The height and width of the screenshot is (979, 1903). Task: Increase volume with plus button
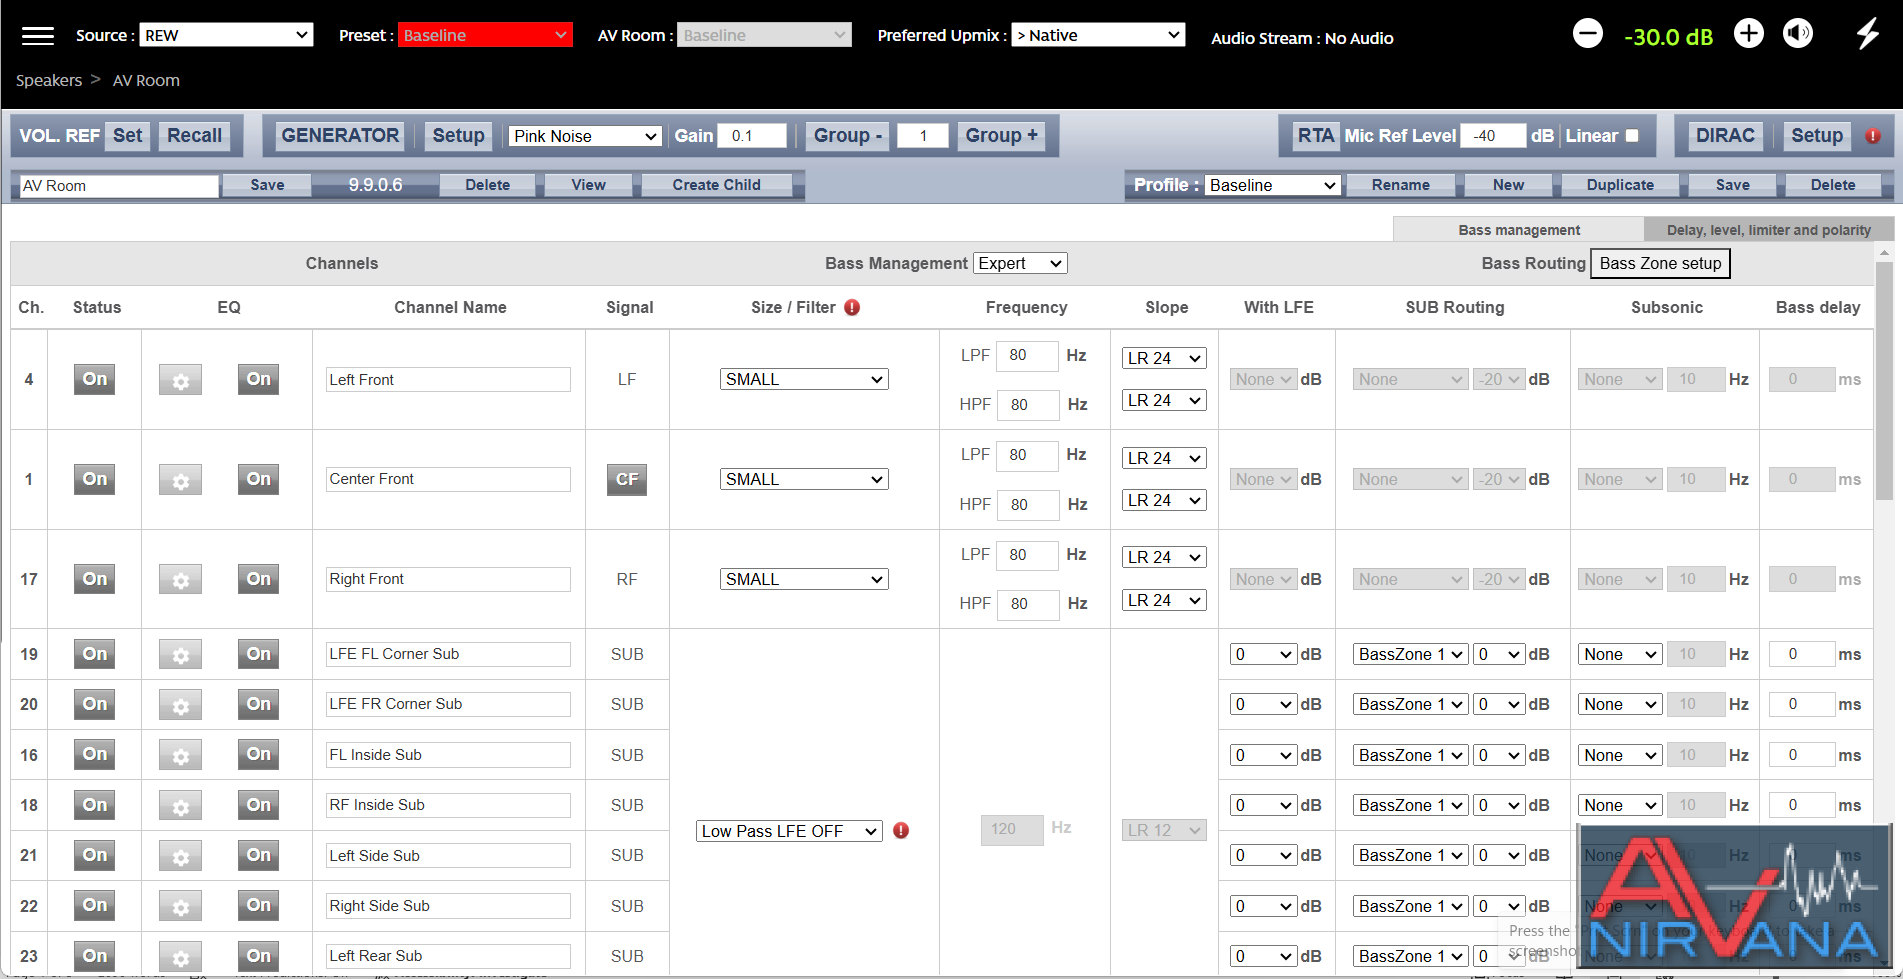click(x=1748, y=34)
